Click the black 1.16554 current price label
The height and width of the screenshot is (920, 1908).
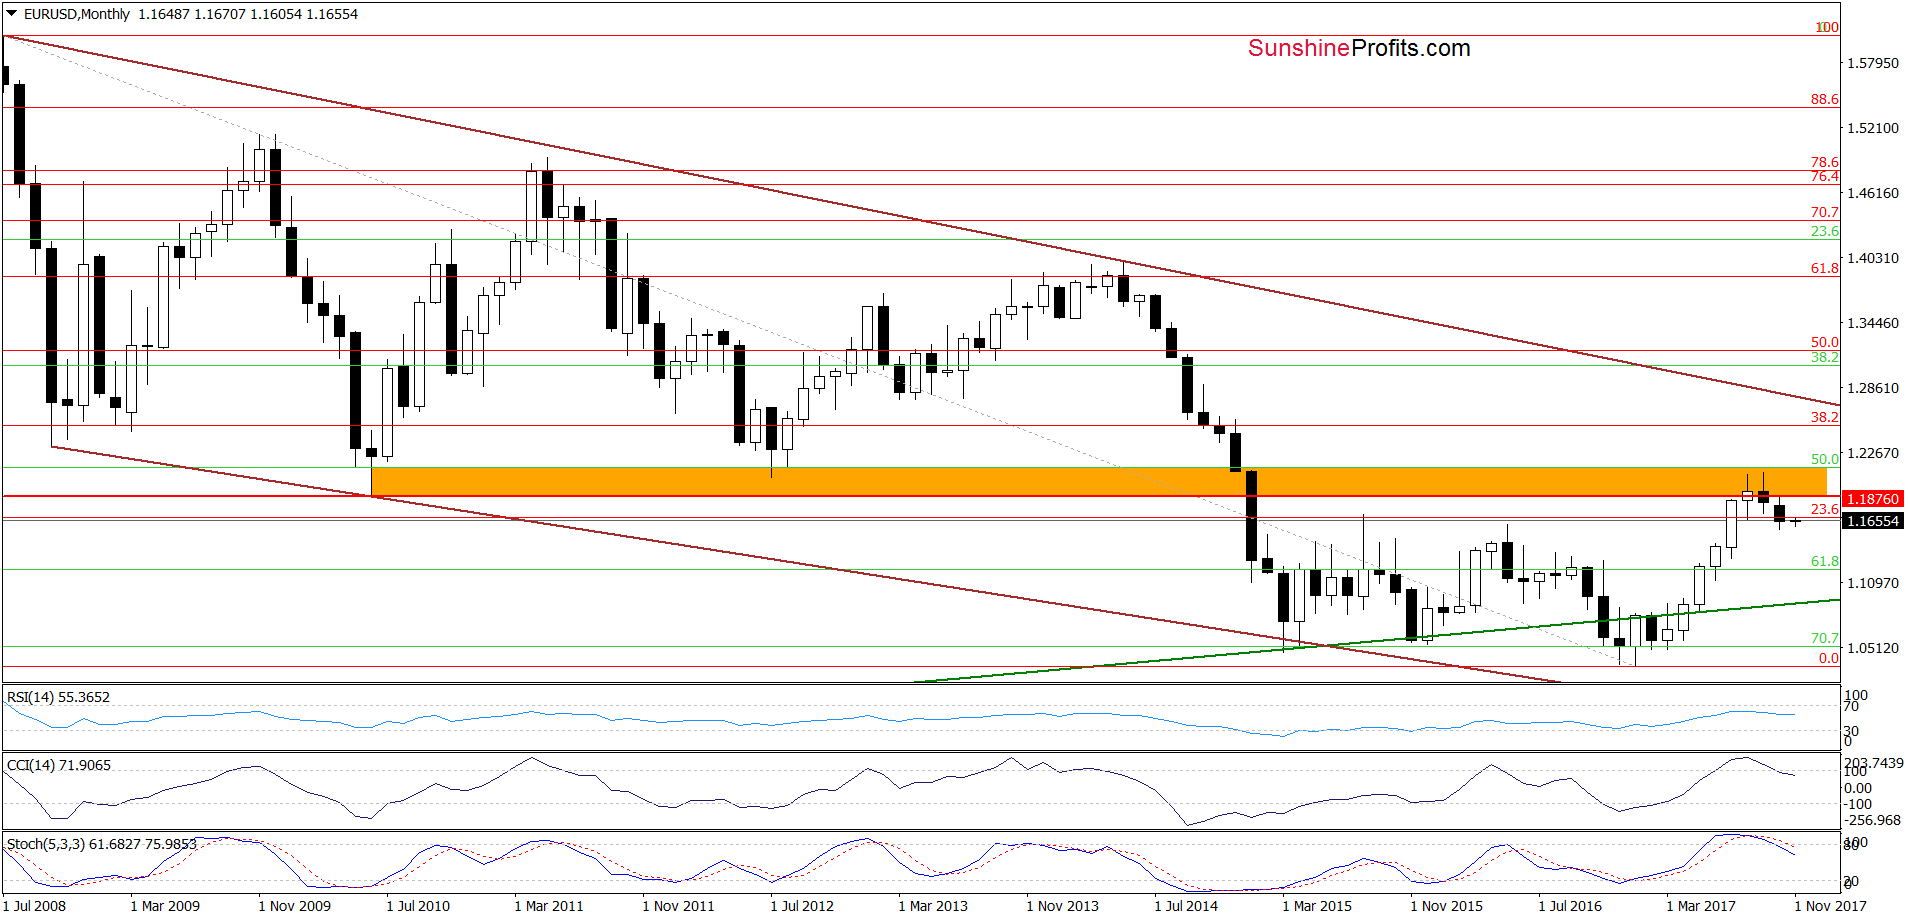click(x=1872, y=521)
